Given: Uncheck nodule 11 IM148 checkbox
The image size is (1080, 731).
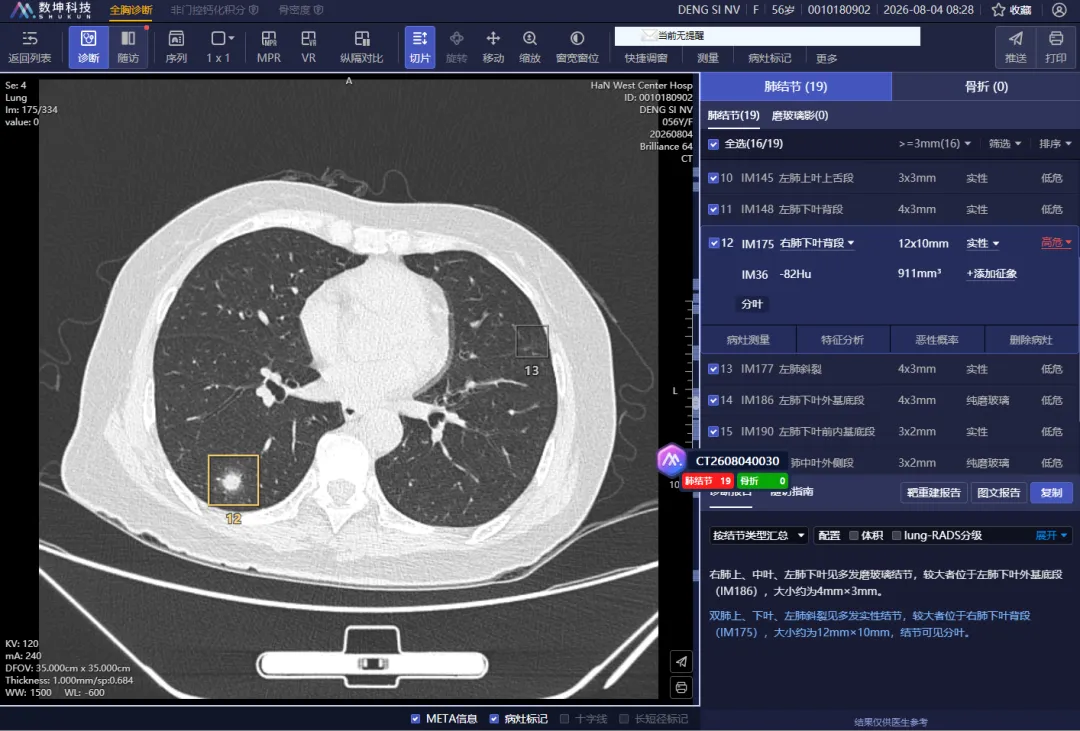Looking at the screenshot, I should pos(714,209).
